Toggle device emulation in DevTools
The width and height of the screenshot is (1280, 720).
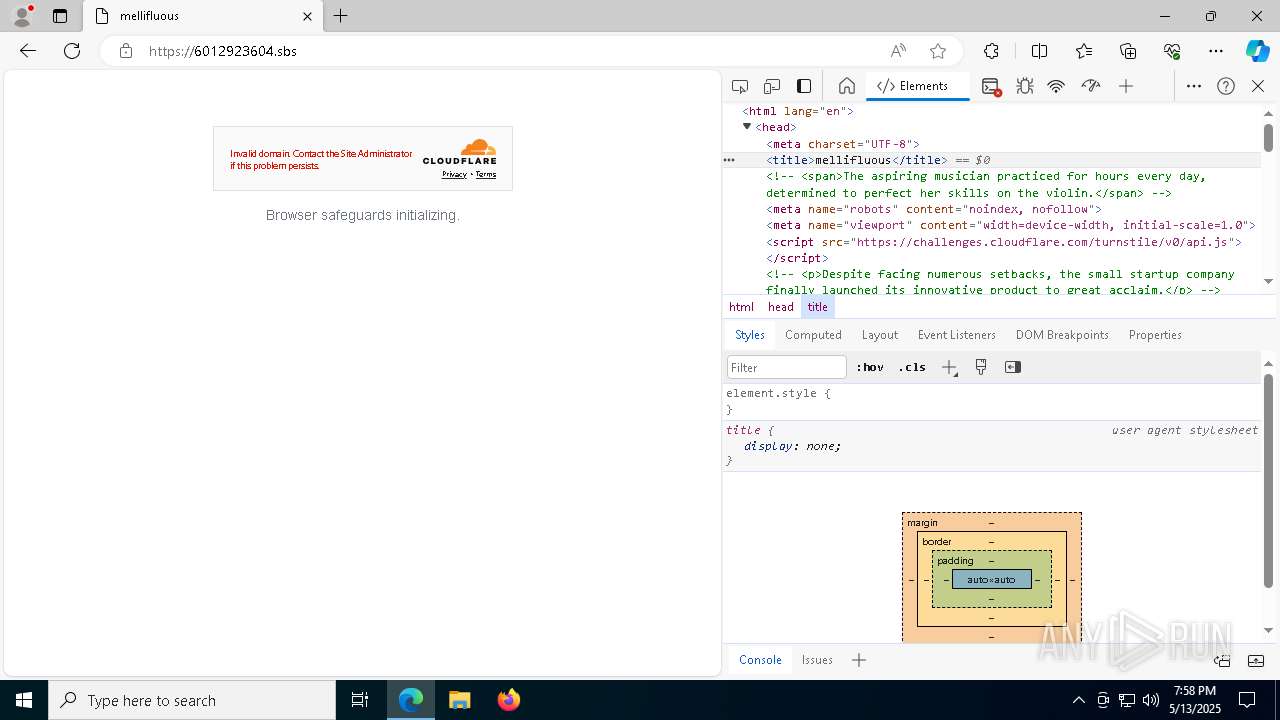(x=772, y=86)
